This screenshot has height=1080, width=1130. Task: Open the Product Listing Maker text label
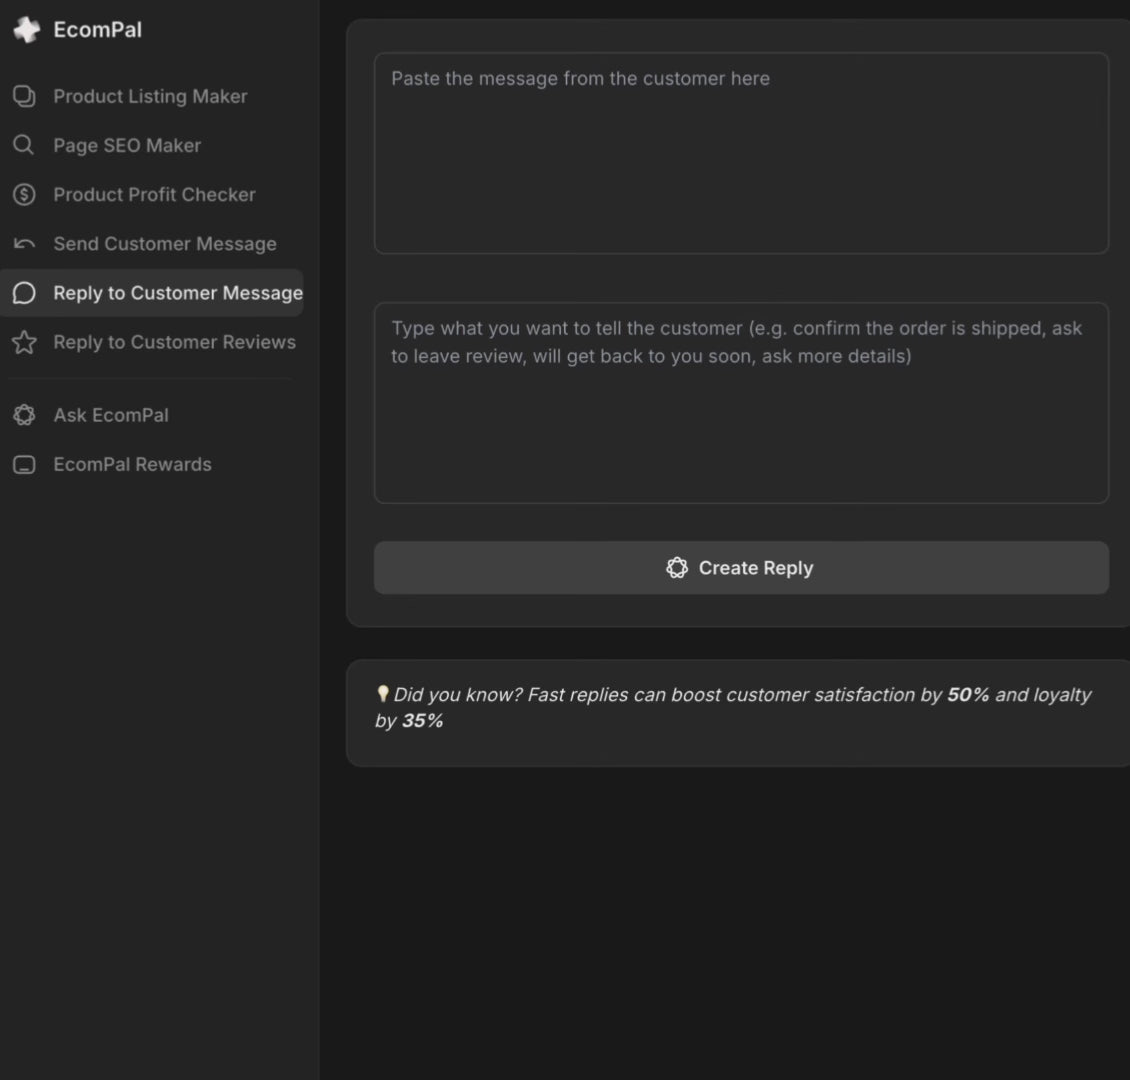pyautogui.click(x=150, y=96)
